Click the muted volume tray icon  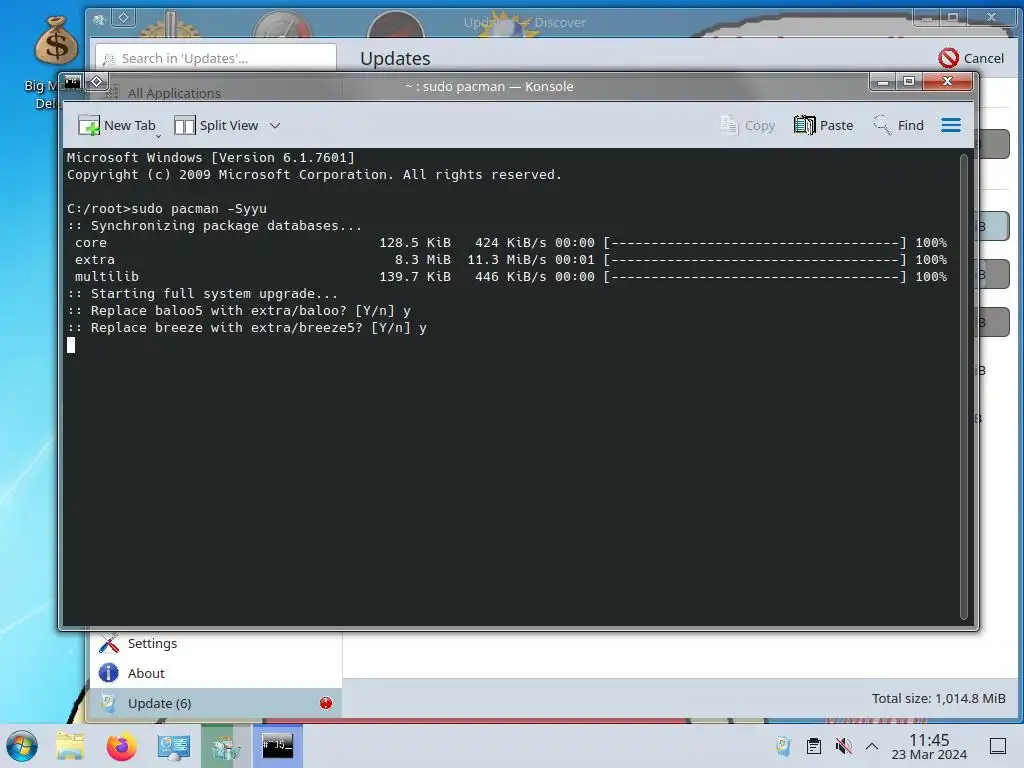pos(844,746)
